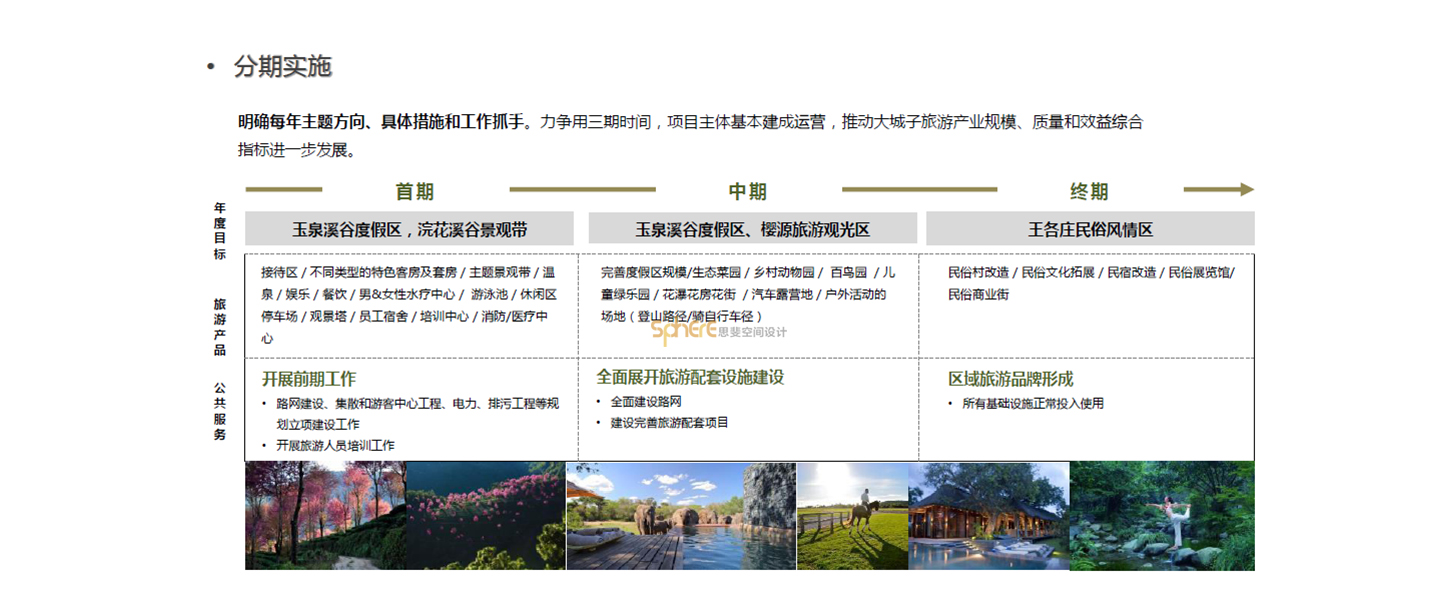Viewport: 1440px width, 600px height.
Task: Click the heading "全面展开旅游配套设施建设"
Action: [x=690, y=377]
